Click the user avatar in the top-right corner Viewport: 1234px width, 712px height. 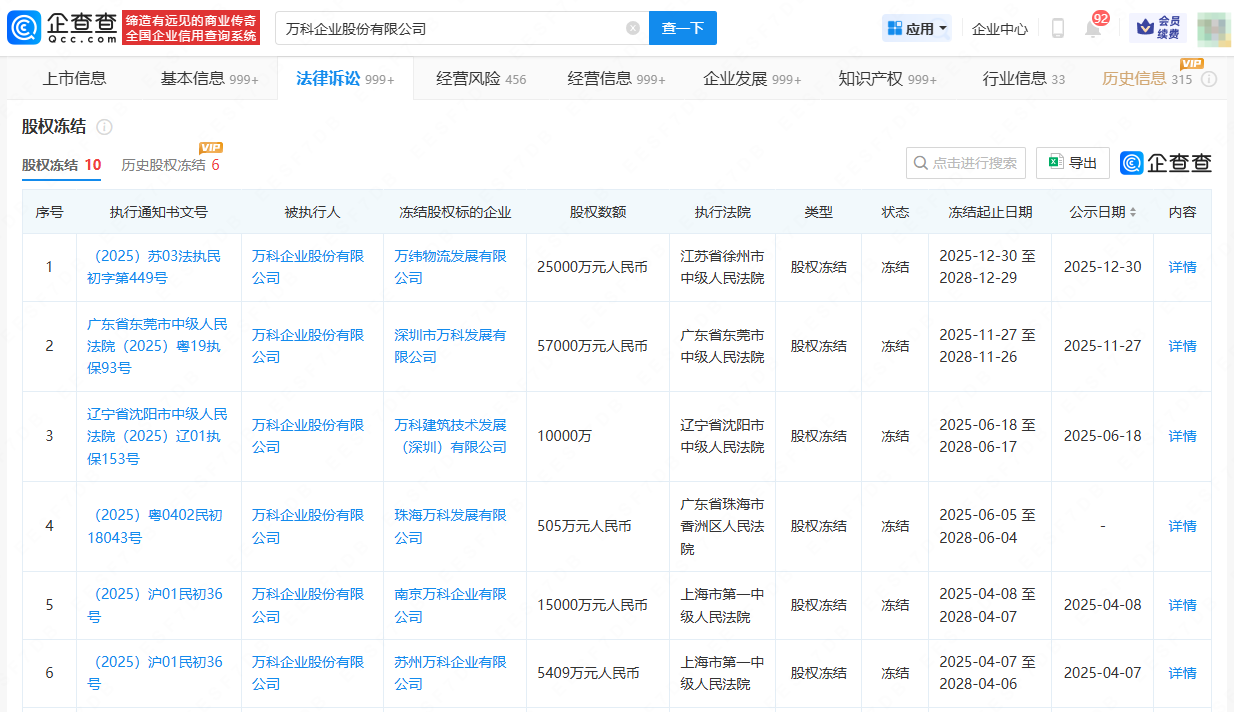(1214, 27)
